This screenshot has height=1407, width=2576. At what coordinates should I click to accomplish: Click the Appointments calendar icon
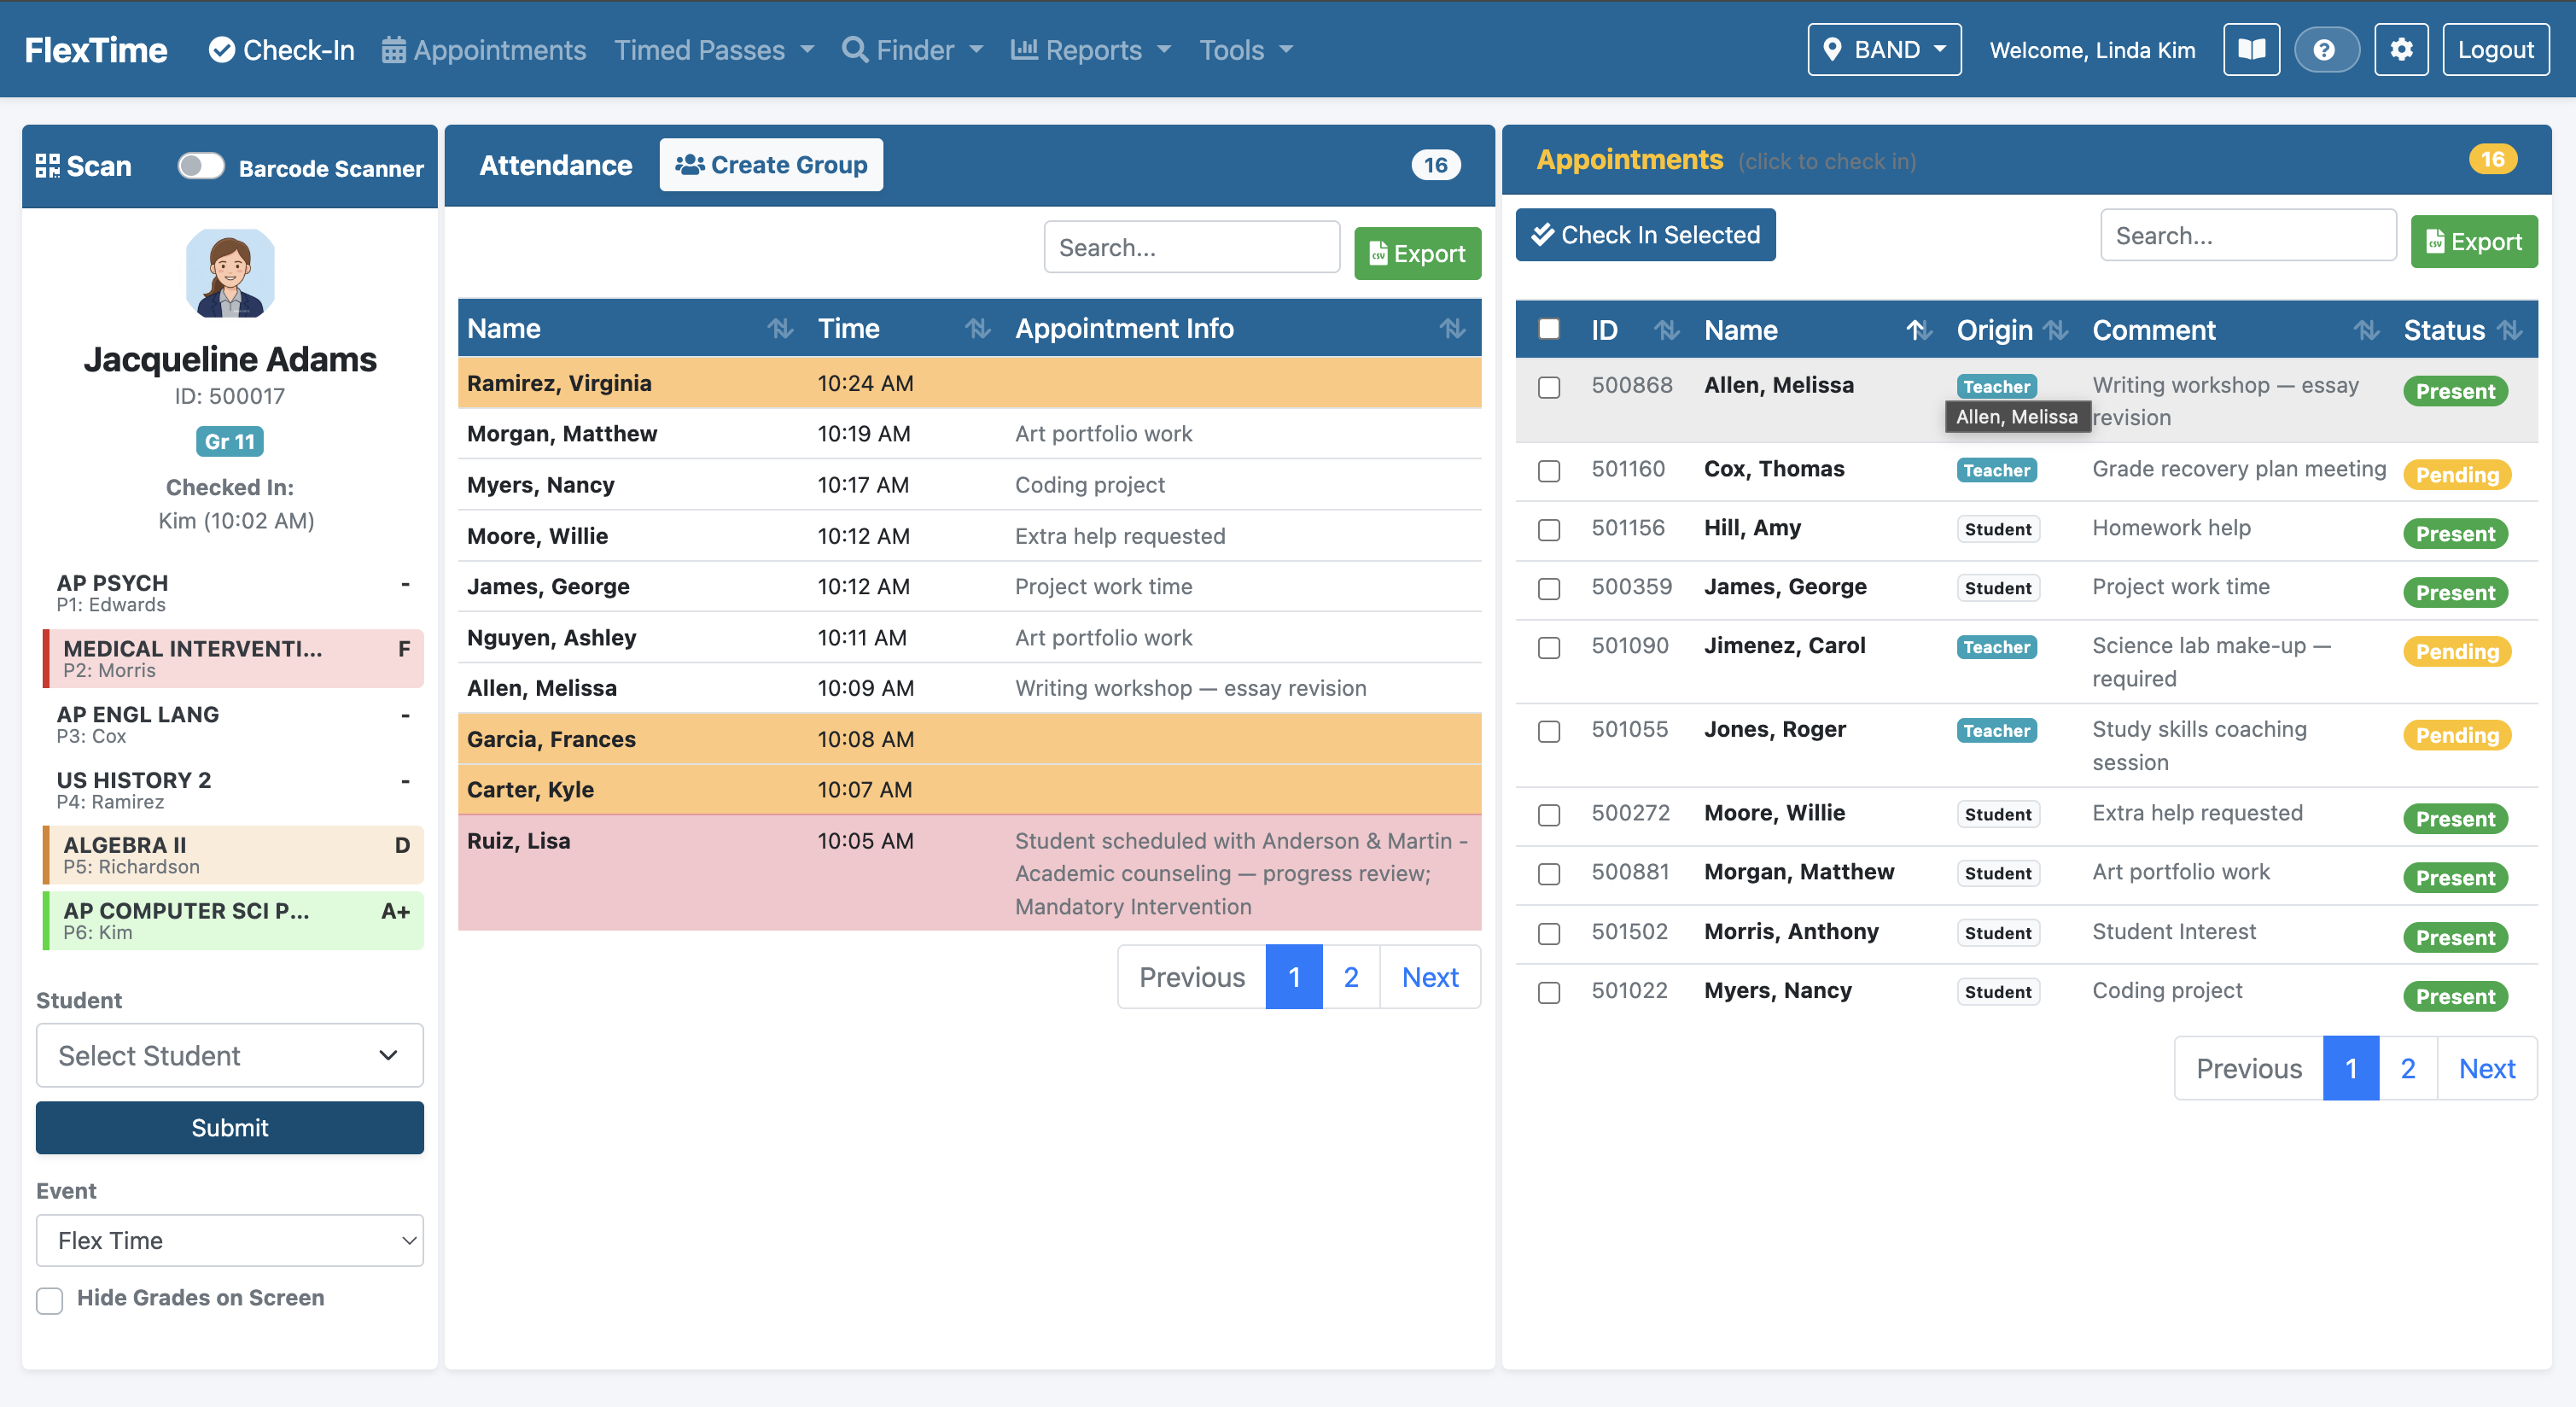click(394, 50)
